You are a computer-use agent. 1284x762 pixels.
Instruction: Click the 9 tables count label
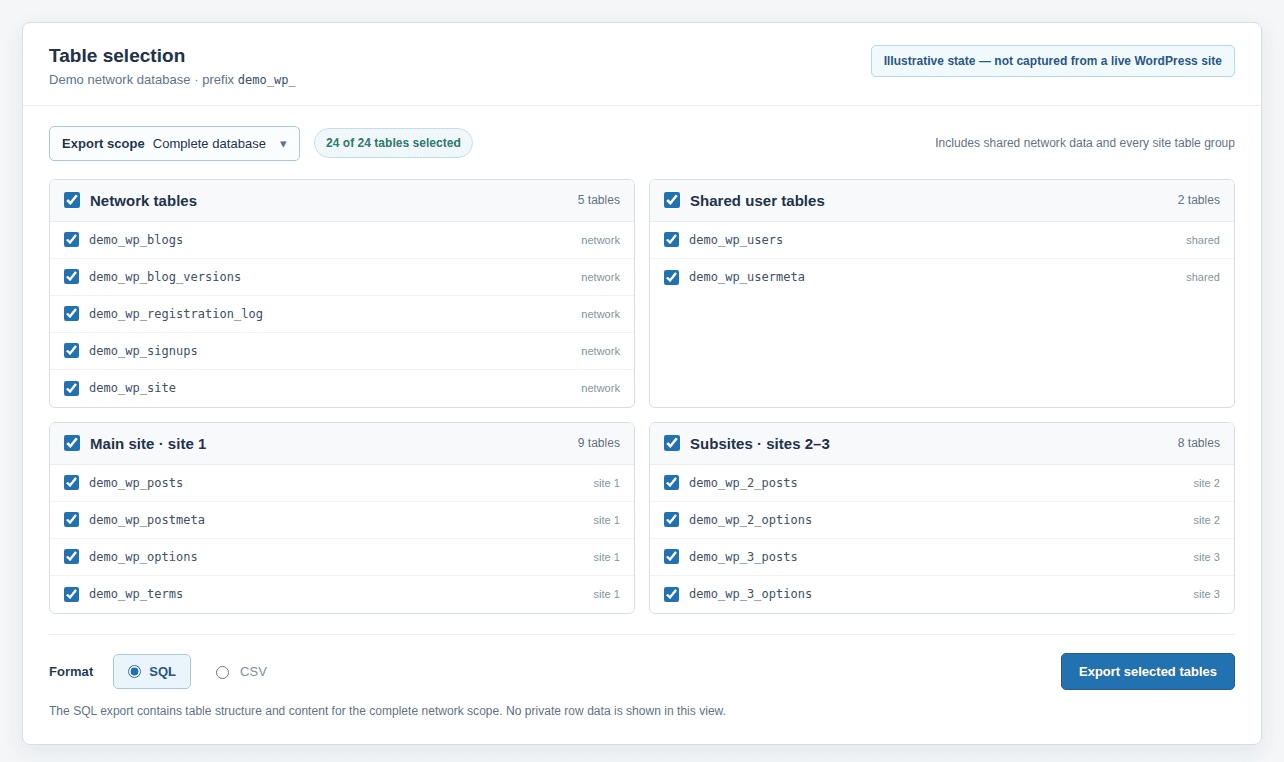coord(598,443)
